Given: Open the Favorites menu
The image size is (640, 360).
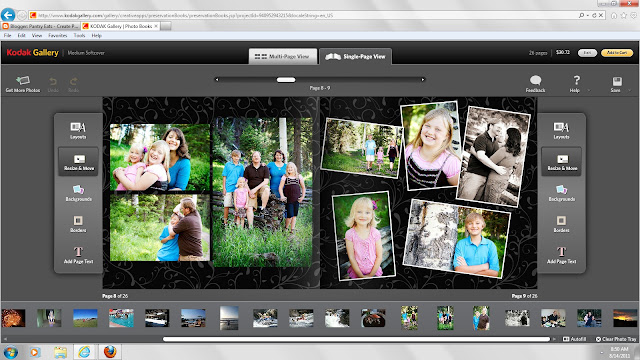Looking at the screenshot, I should pos(58,36).
